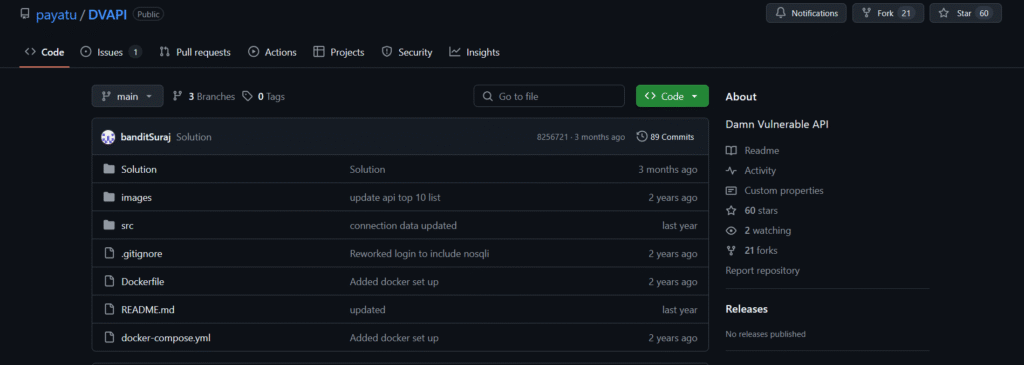
Task: View 2 watching link
Action: tap(767, 230)
